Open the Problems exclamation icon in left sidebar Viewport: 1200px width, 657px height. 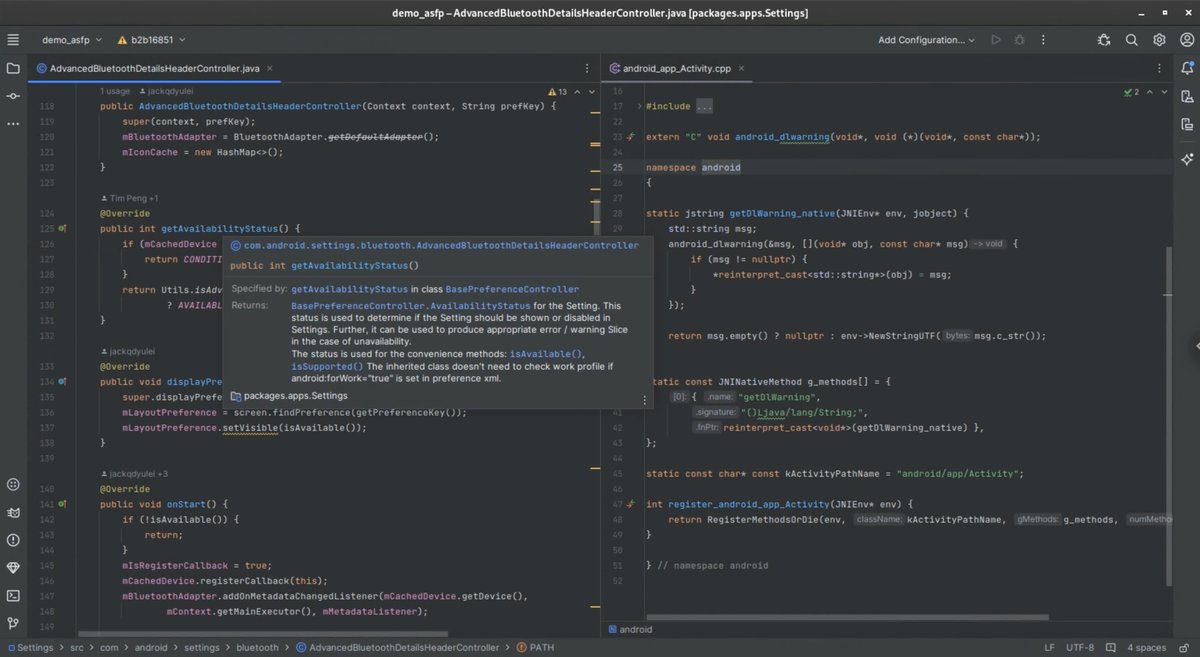pyautogui.click(x=13, y=540)
